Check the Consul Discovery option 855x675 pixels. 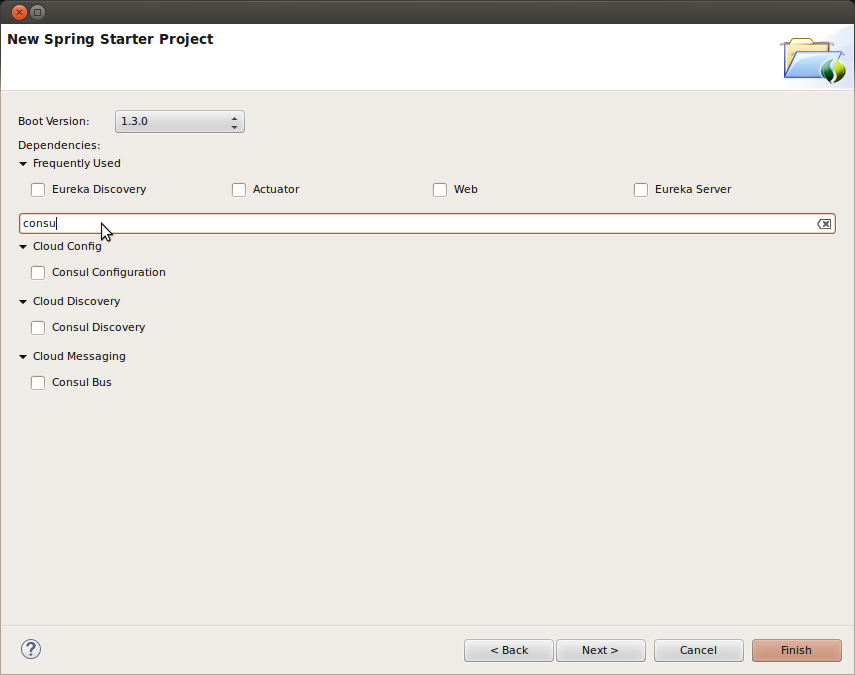[x=38, y=328]
